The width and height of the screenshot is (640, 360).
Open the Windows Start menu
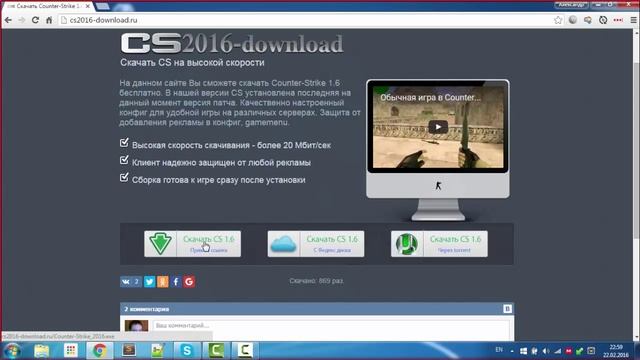(12, 351)
